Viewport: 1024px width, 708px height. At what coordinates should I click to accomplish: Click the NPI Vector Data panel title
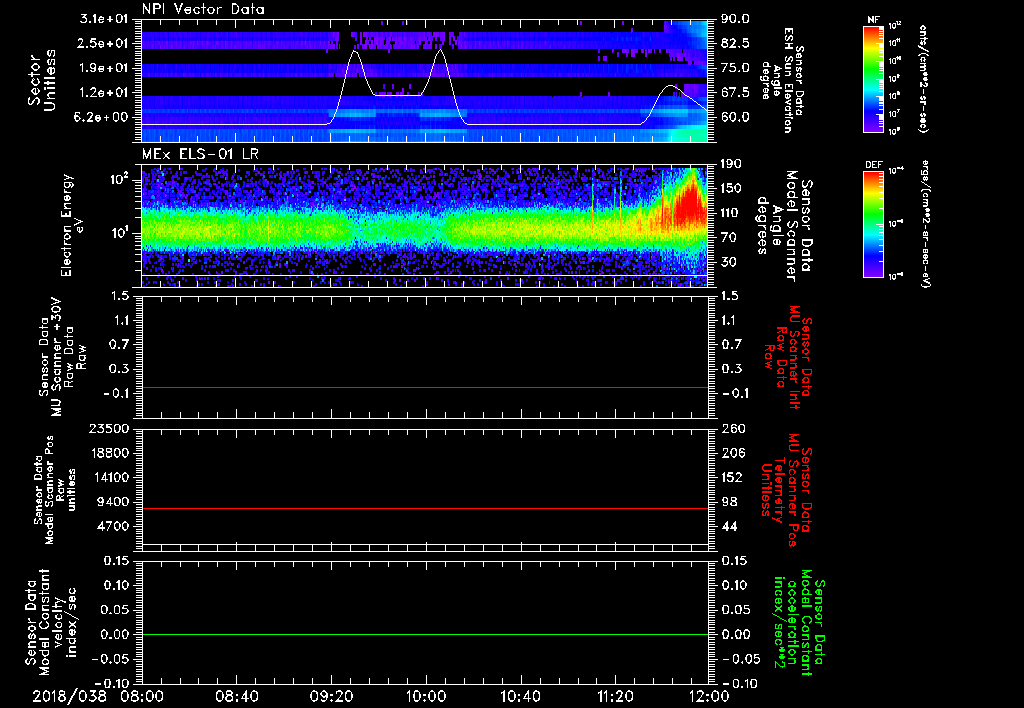click(203, 9)
